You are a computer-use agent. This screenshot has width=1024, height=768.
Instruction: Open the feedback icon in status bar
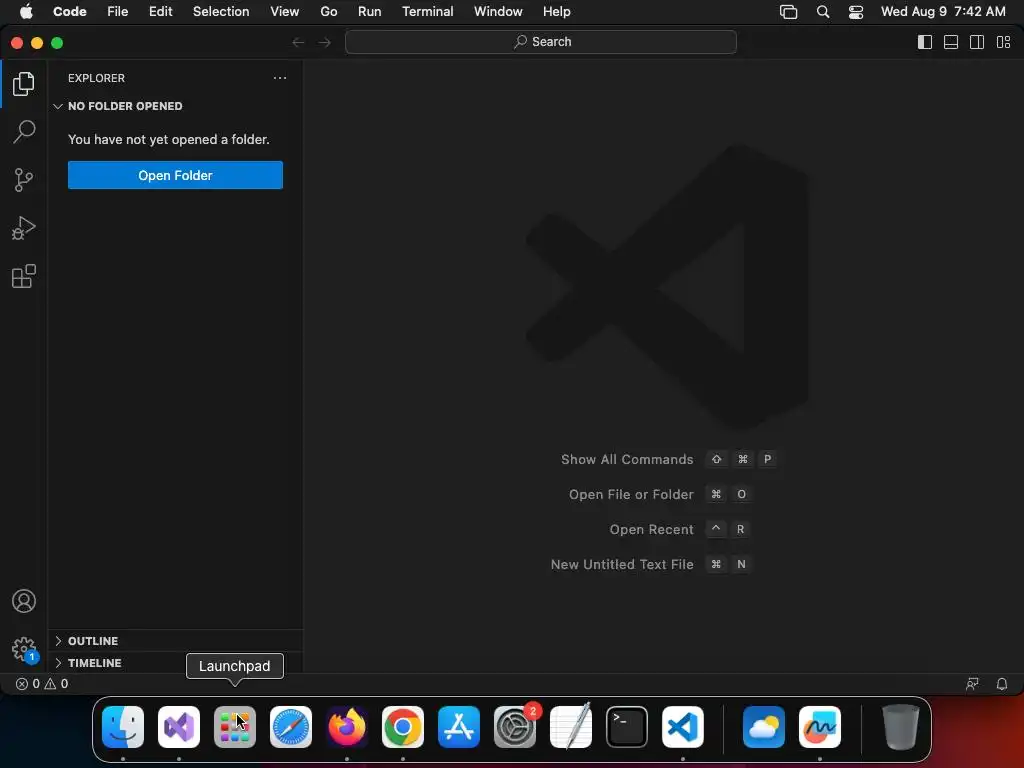[972, 684]
